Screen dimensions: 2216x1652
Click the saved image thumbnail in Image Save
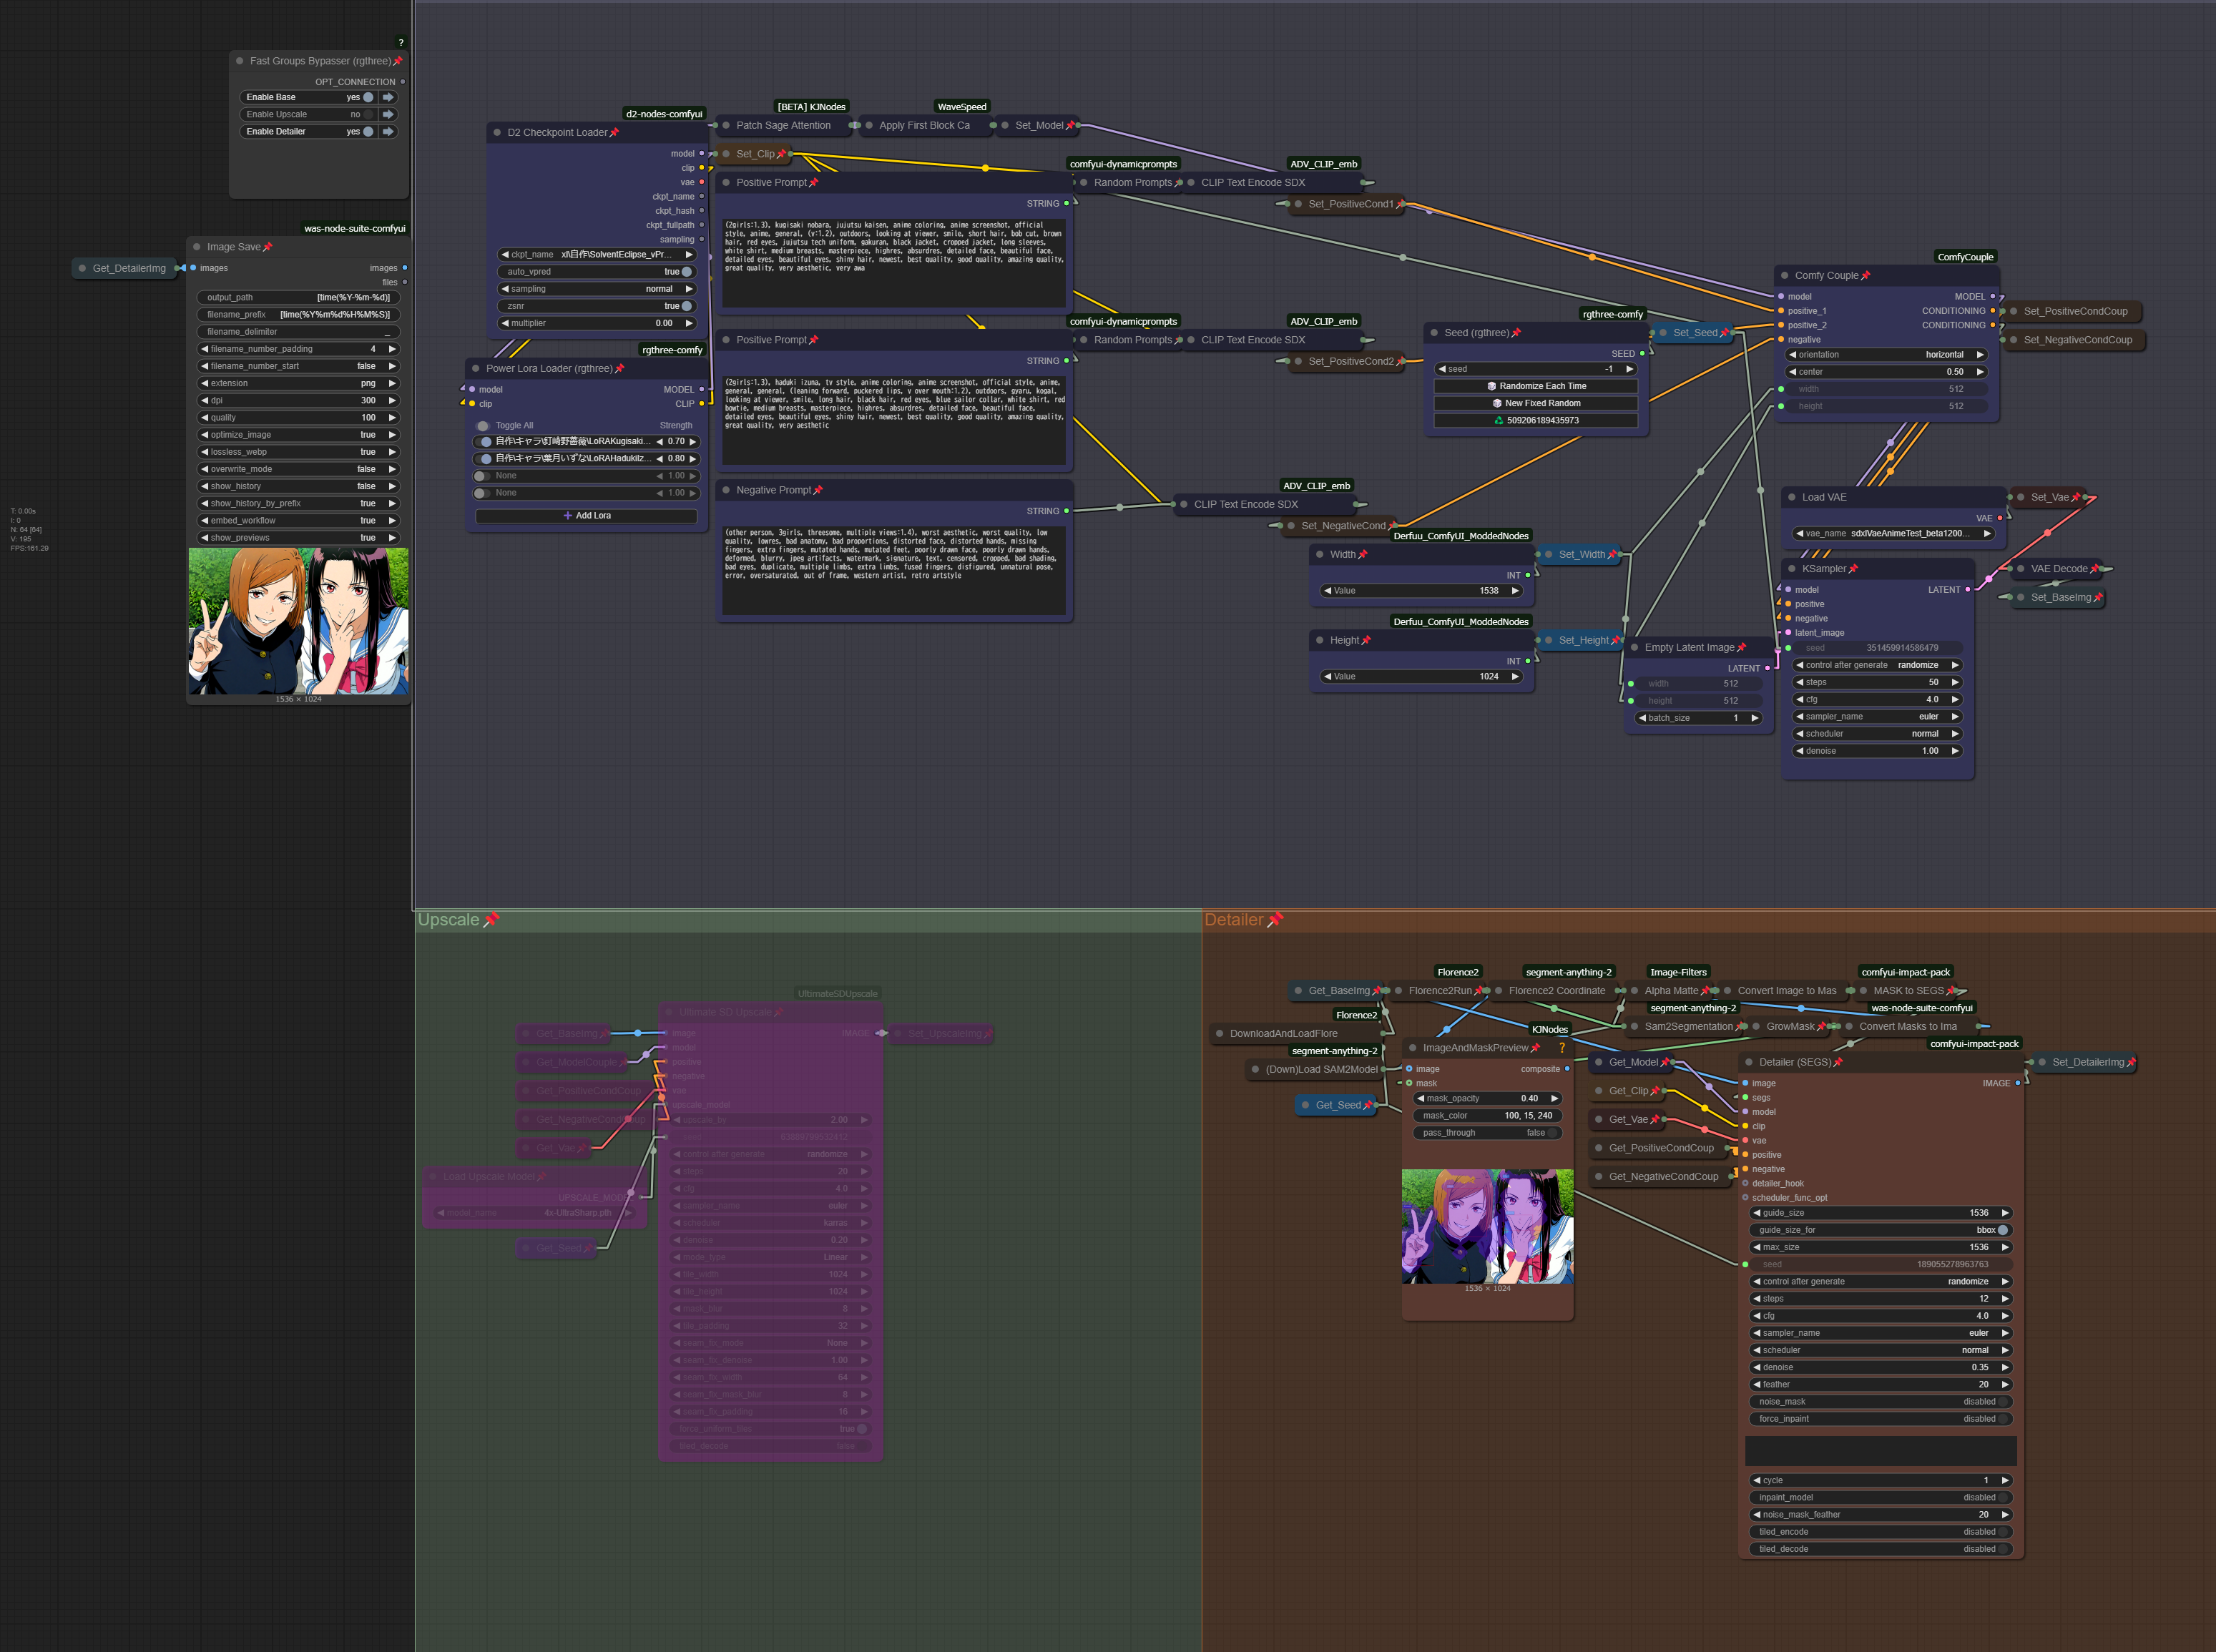298,621
